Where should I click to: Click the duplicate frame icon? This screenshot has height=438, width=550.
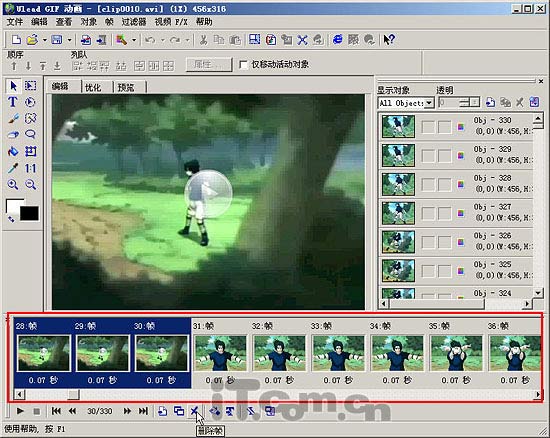point(179,411)
